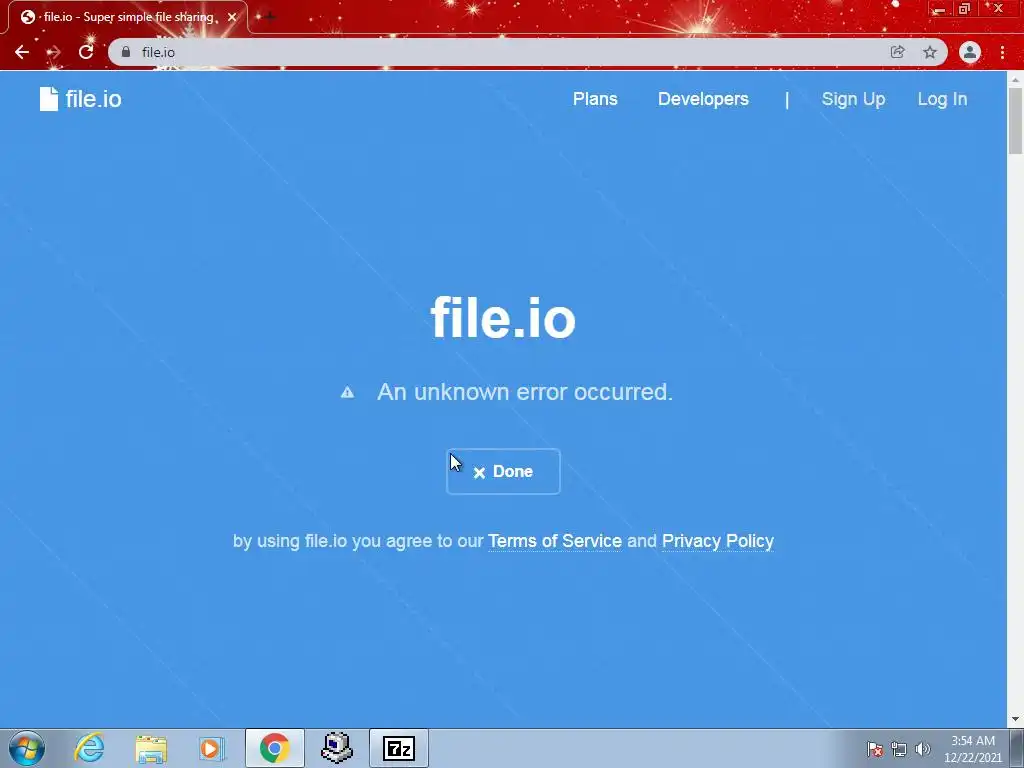Viewport: 1024px width, 768px height.
Task: Go to Log In
Action: [942, 99]
